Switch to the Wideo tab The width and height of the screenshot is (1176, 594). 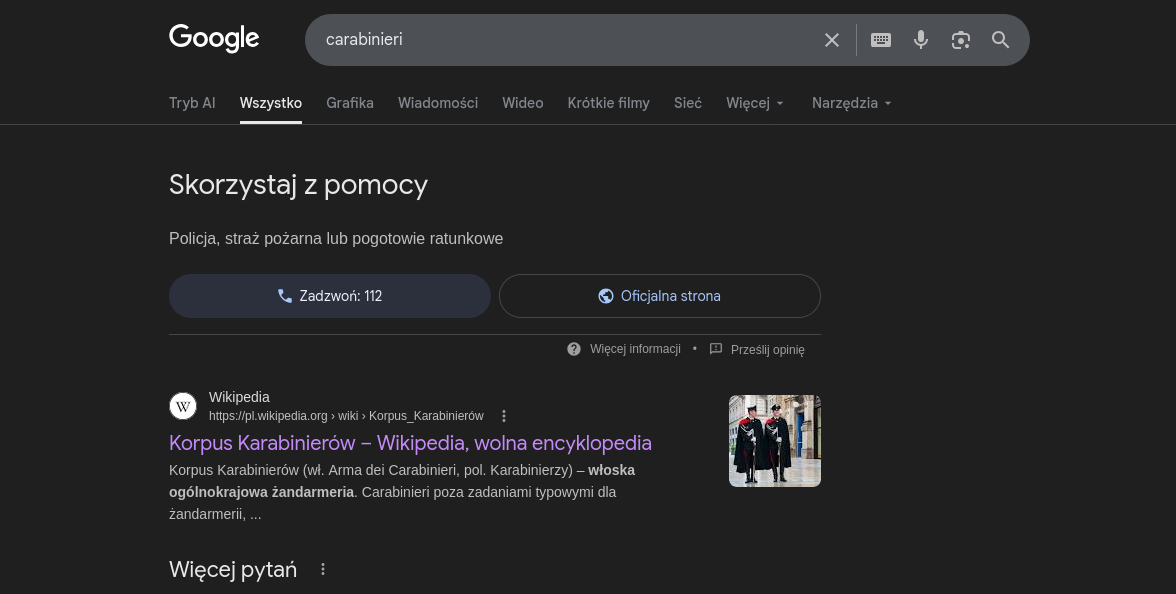tap(523, 103)
